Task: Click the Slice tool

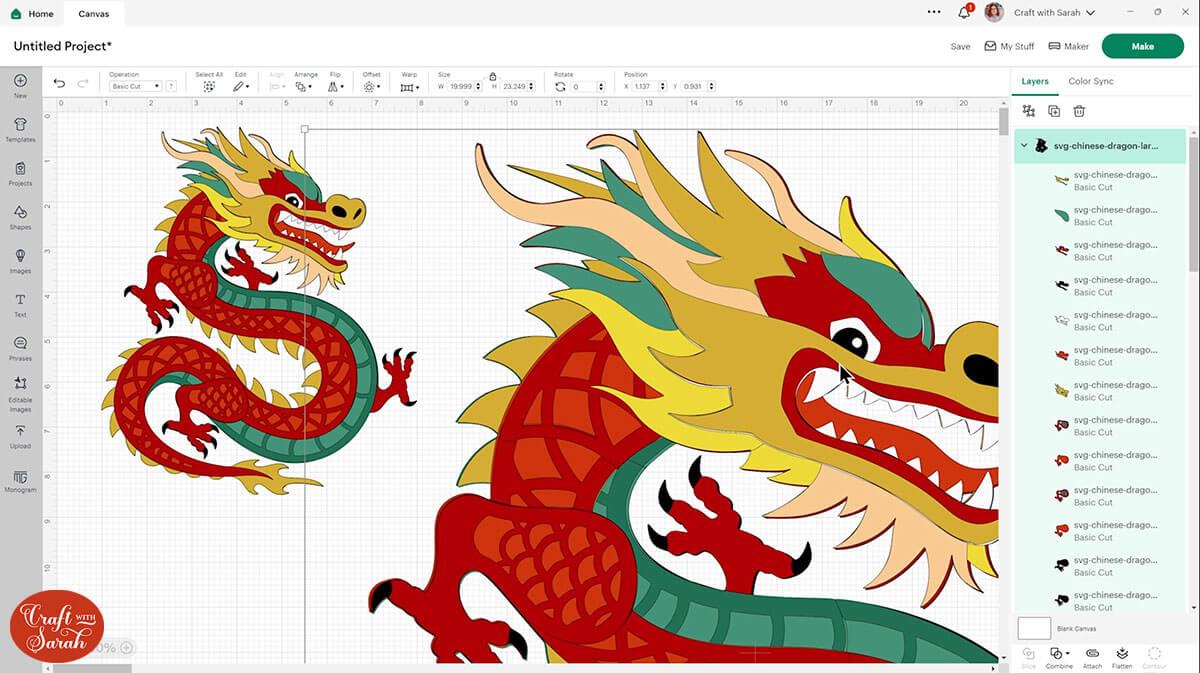Action: tap(1029, 656)
